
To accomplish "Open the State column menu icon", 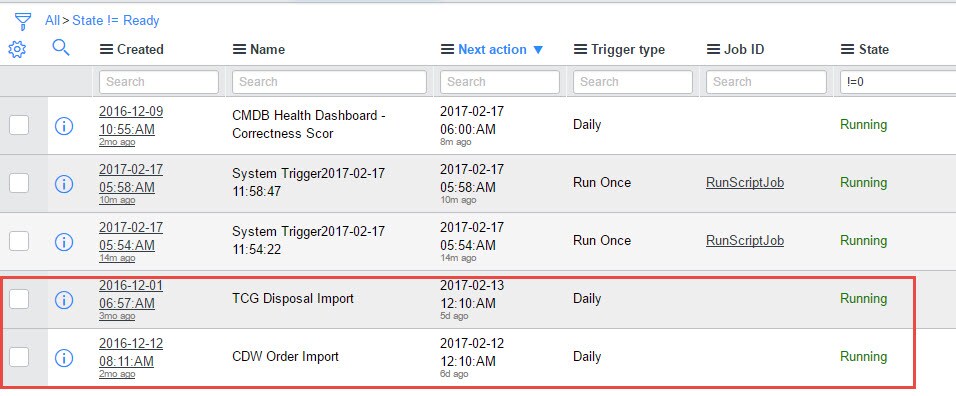I will (847, 49).
